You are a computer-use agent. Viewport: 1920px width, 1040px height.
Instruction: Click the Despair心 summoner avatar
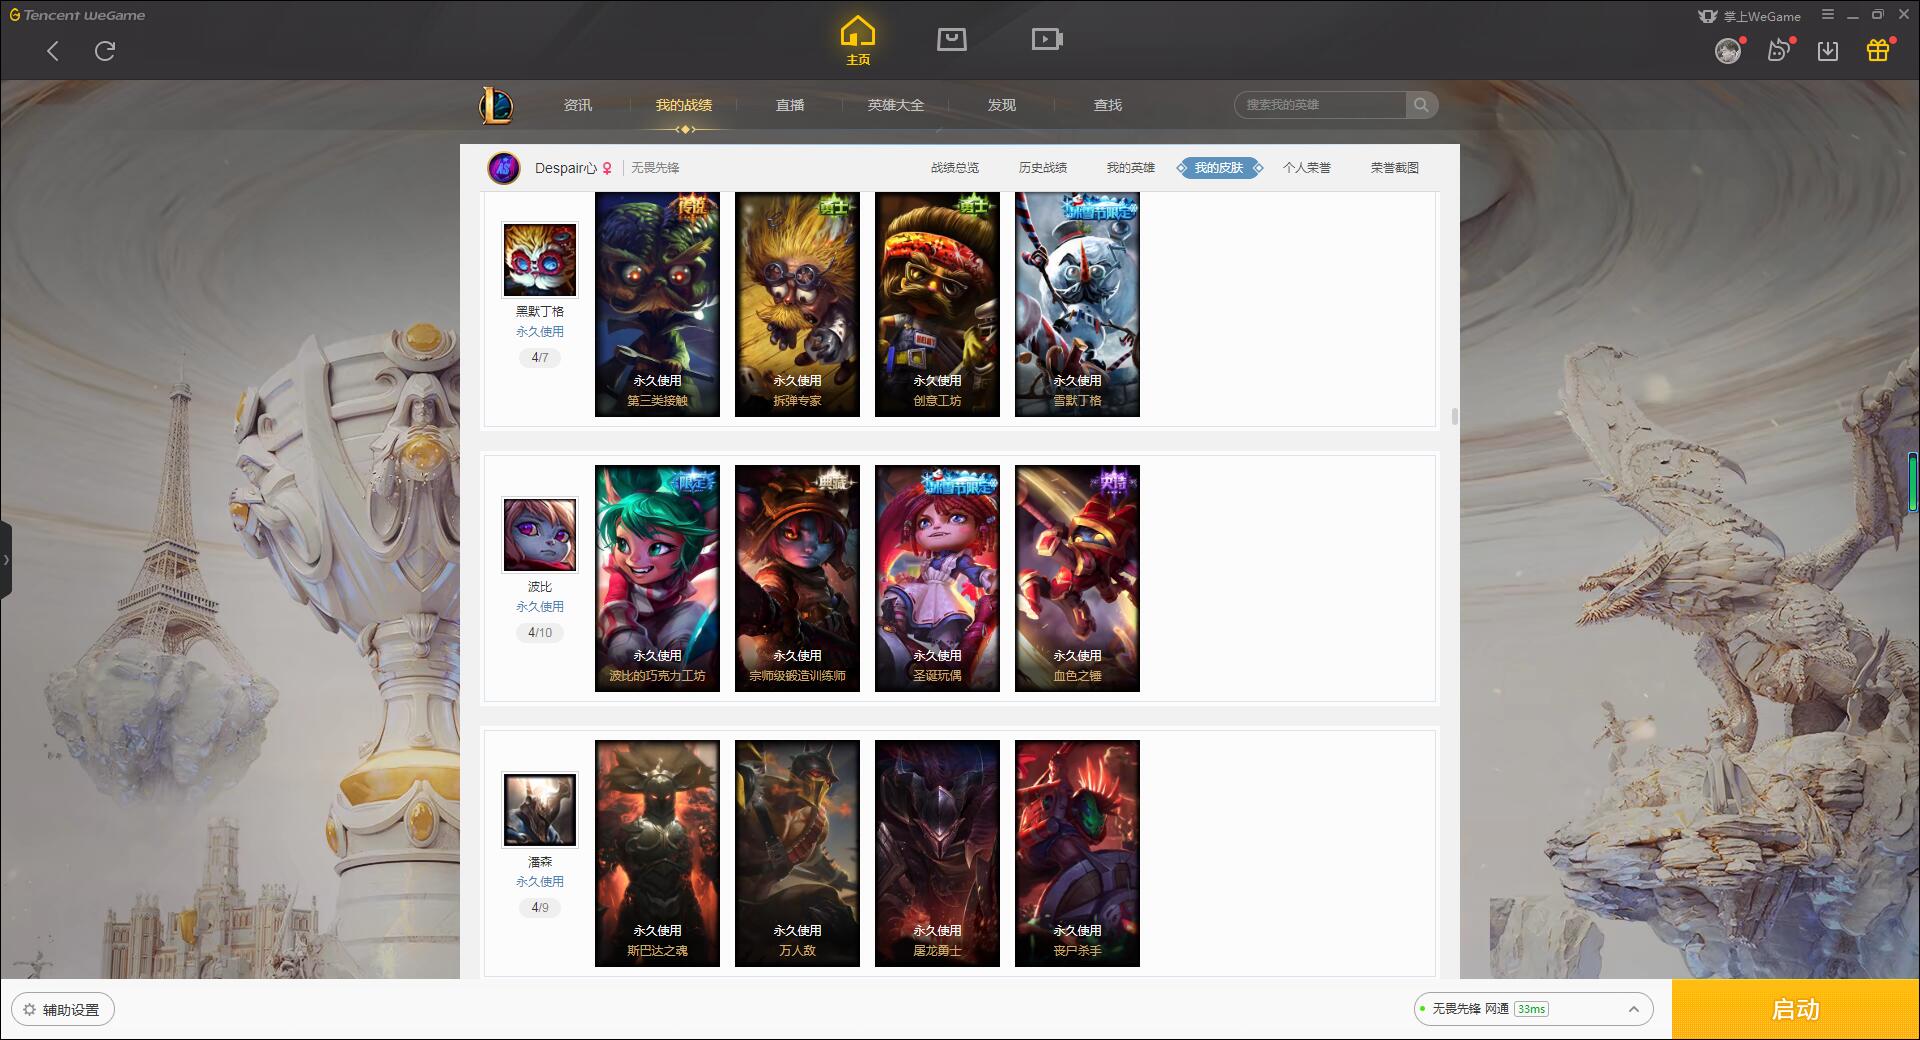coord(504,168)
